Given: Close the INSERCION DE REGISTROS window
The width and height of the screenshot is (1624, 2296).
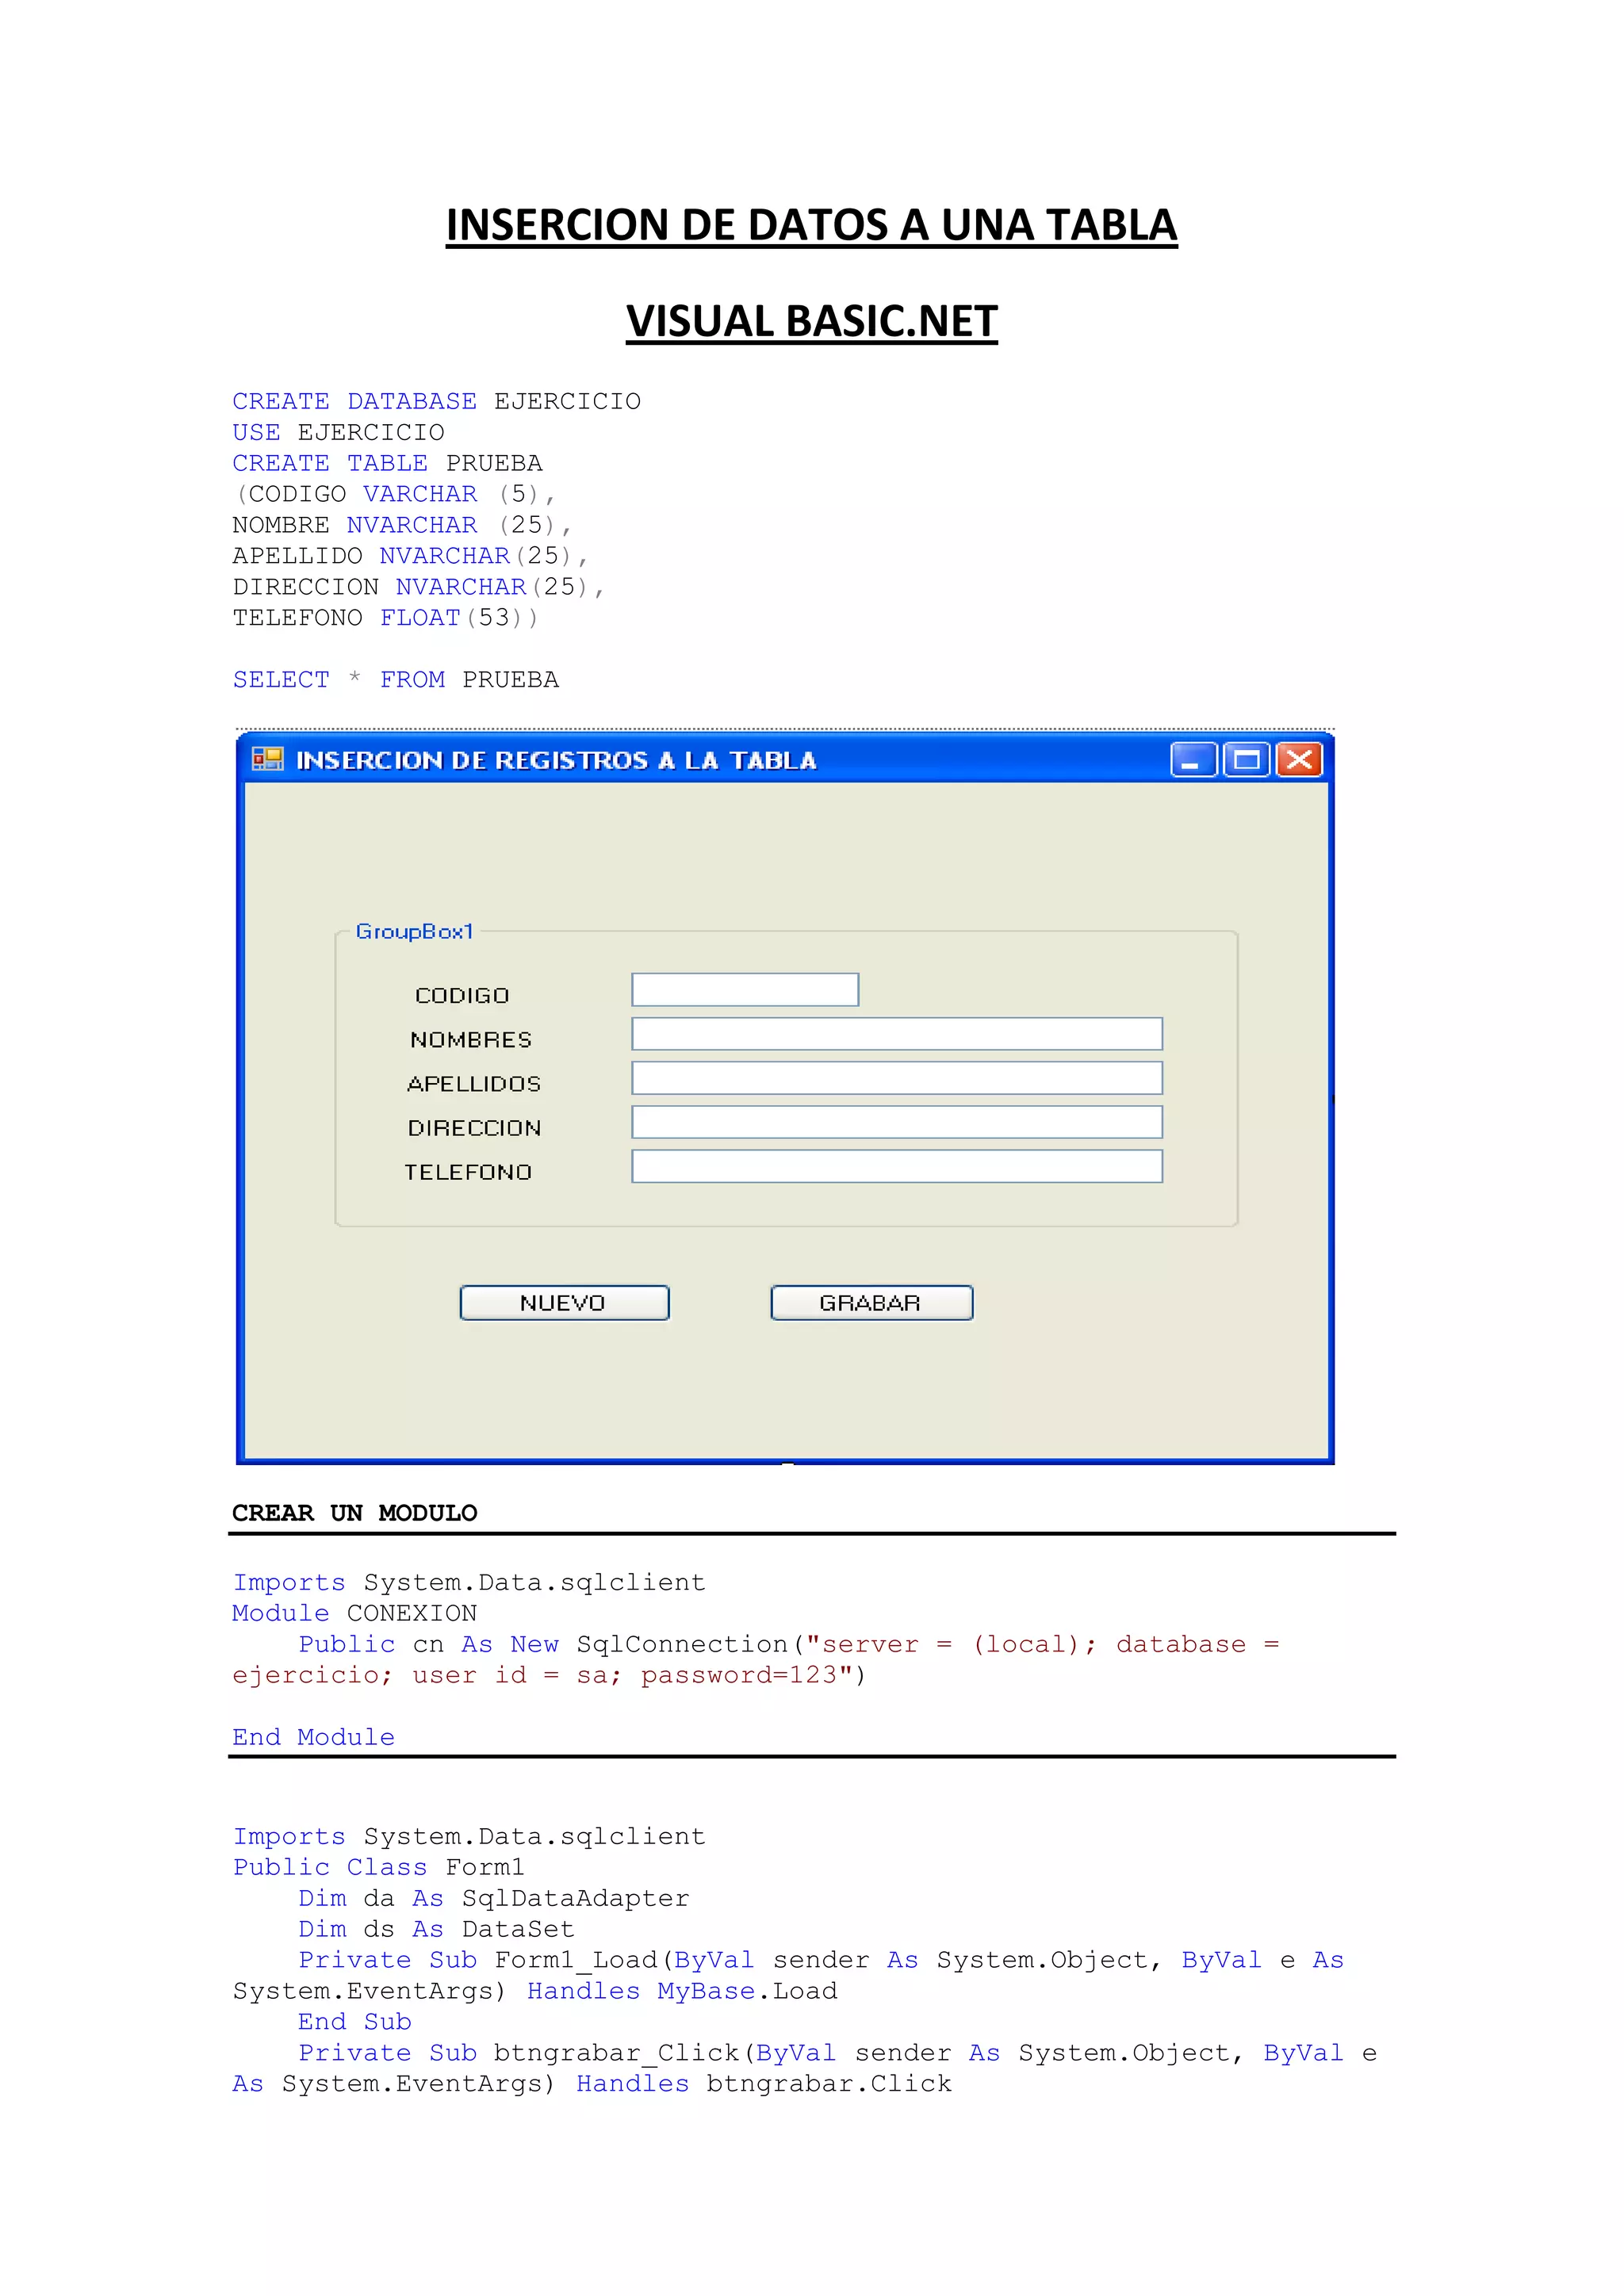Looking at the screenshot, I should coord(1300,760).
